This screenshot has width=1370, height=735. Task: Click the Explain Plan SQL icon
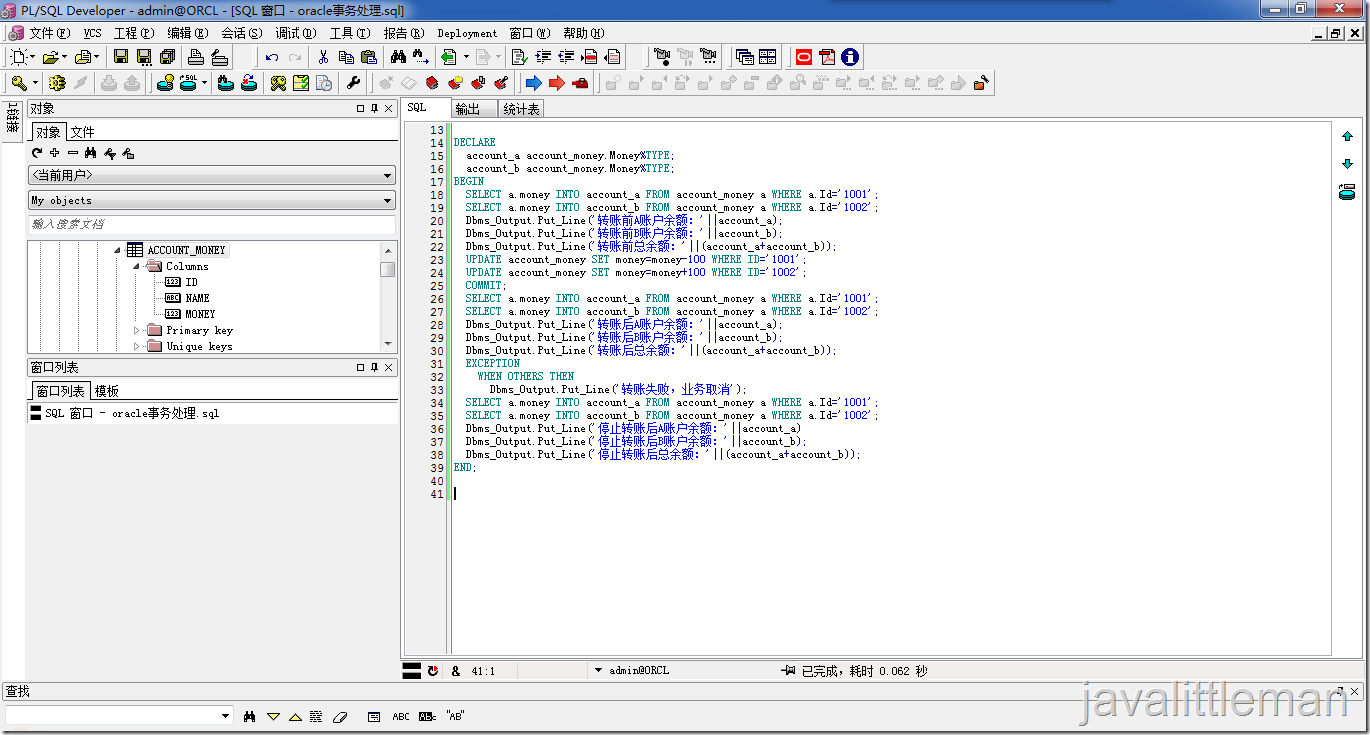189,83
